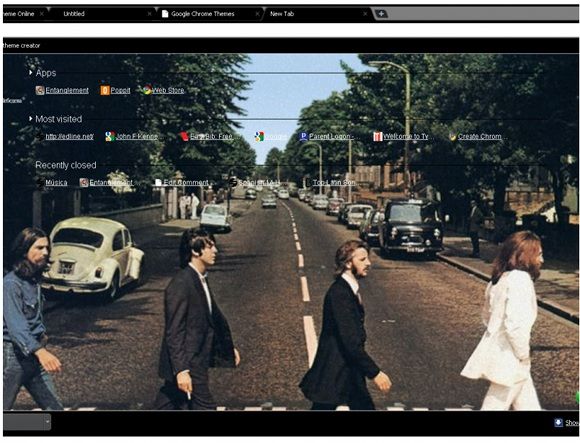Launch the orange Poppit app icon
Viewport: 580px width, 443px height.
105,90
